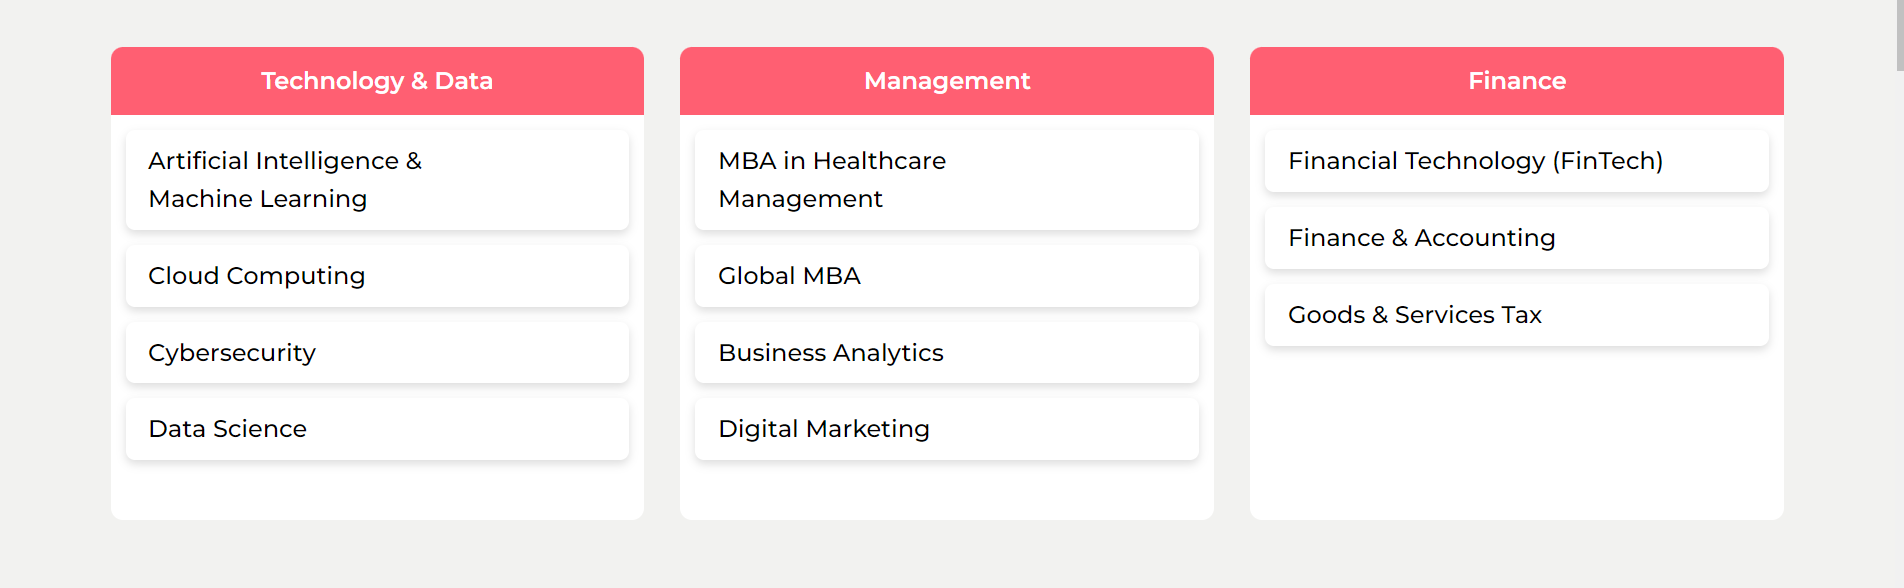Open the Cybersecurity course link
Viewport: 1904px width, 588px height.
tap(377, 353)
